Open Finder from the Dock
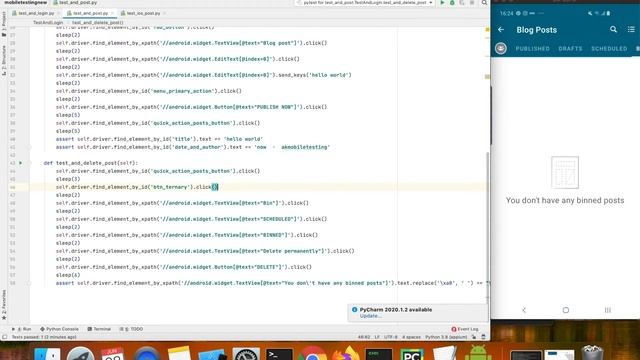 47,353
